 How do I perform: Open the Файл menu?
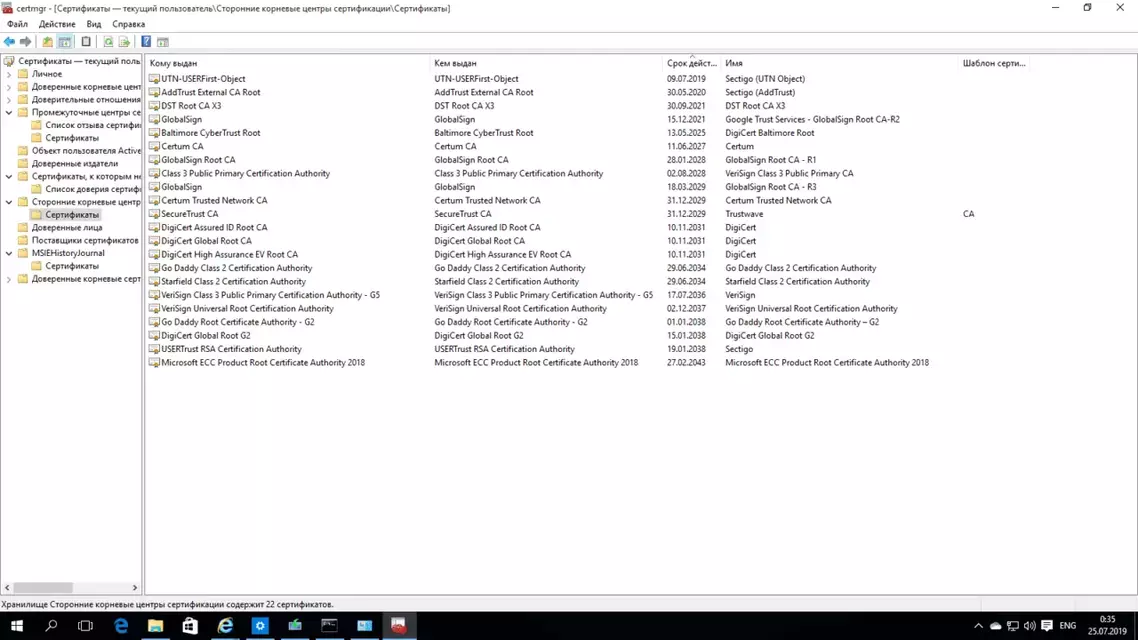click(x=17, y=24)
